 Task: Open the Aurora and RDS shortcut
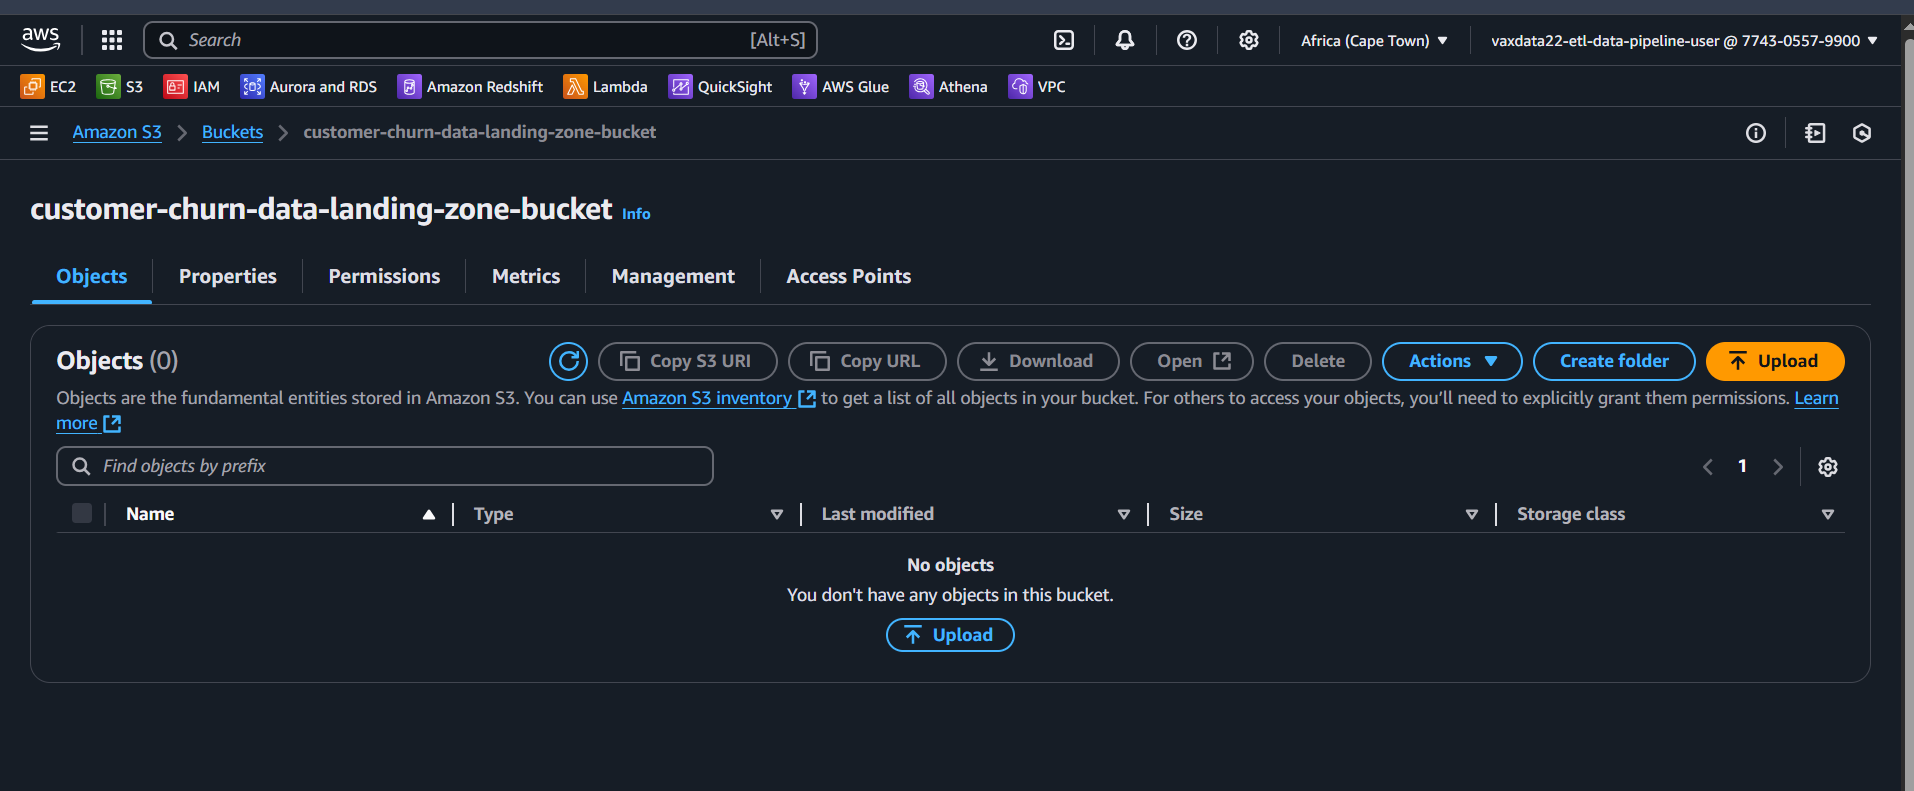(x=309, y=87)
